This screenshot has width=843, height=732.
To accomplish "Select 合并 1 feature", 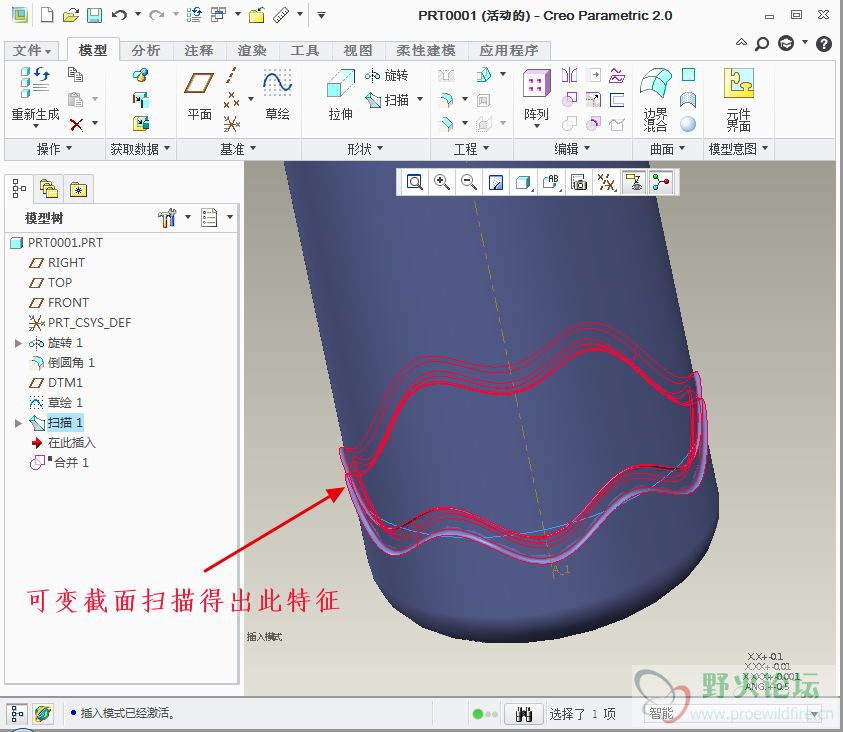I will coord(59,462).
